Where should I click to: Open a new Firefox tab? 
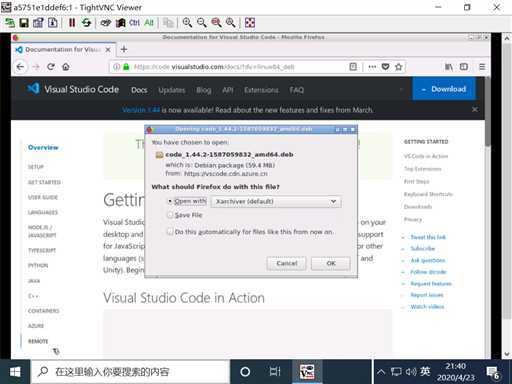[x=124, y=49]
